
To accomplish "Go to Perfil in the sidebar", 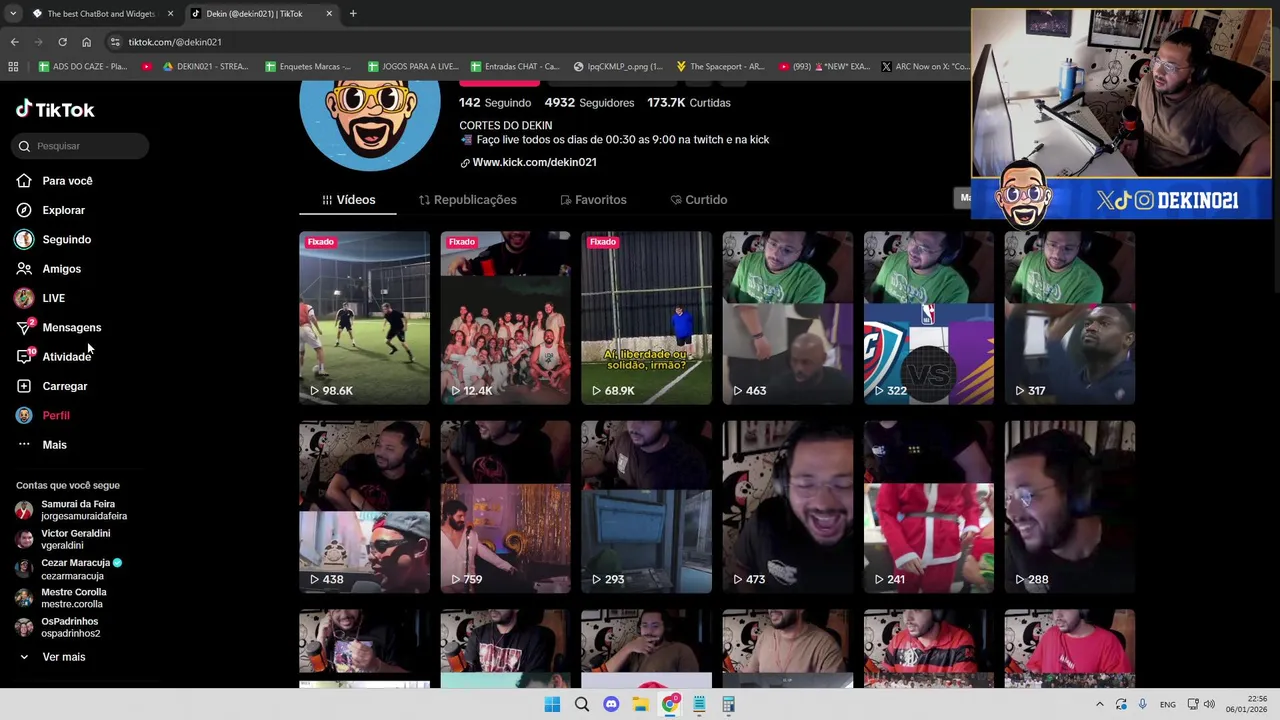I will pyautogui.click(x=43, y=415).
